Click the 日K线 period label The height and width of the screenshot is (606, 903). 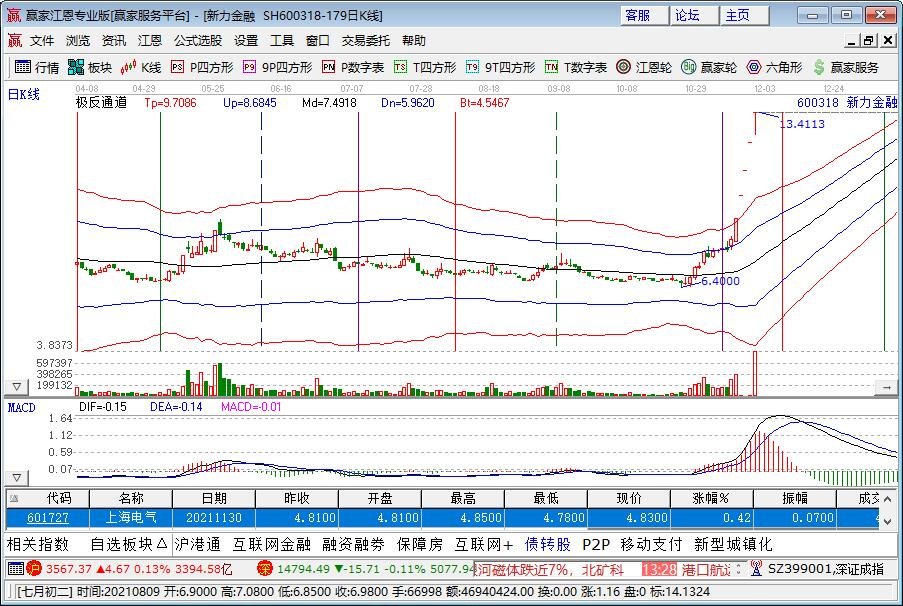coord(24,94)
